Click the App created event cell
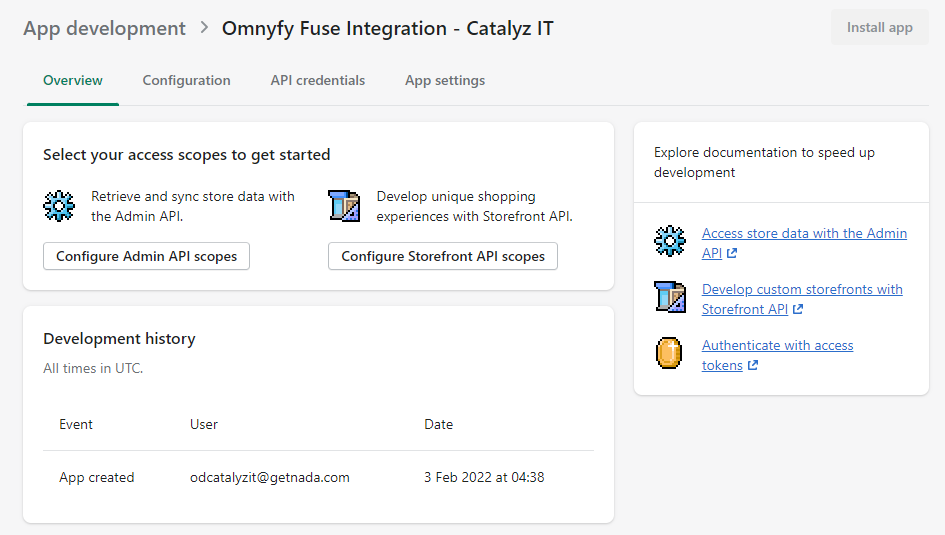The height and width of the screenshot is (535, 945). (96, 477)
